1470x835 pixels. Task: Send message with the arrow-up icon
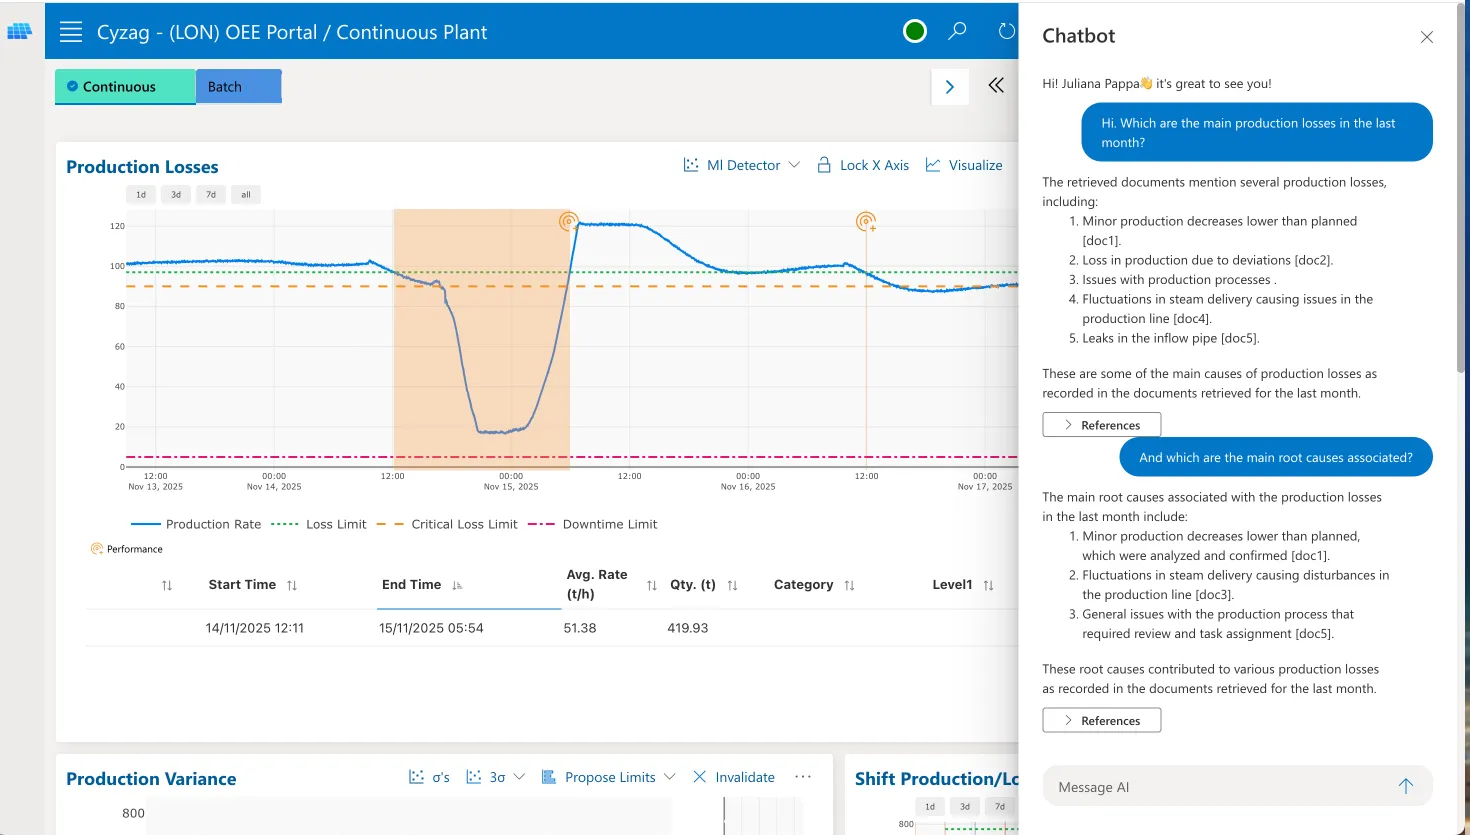click(1405, 786)
